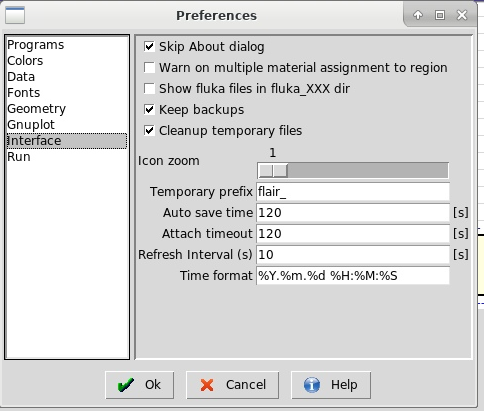Enable Warn on multiple material assignment checkbox
The image size is (484, 411).
click(x=149, y=68)
